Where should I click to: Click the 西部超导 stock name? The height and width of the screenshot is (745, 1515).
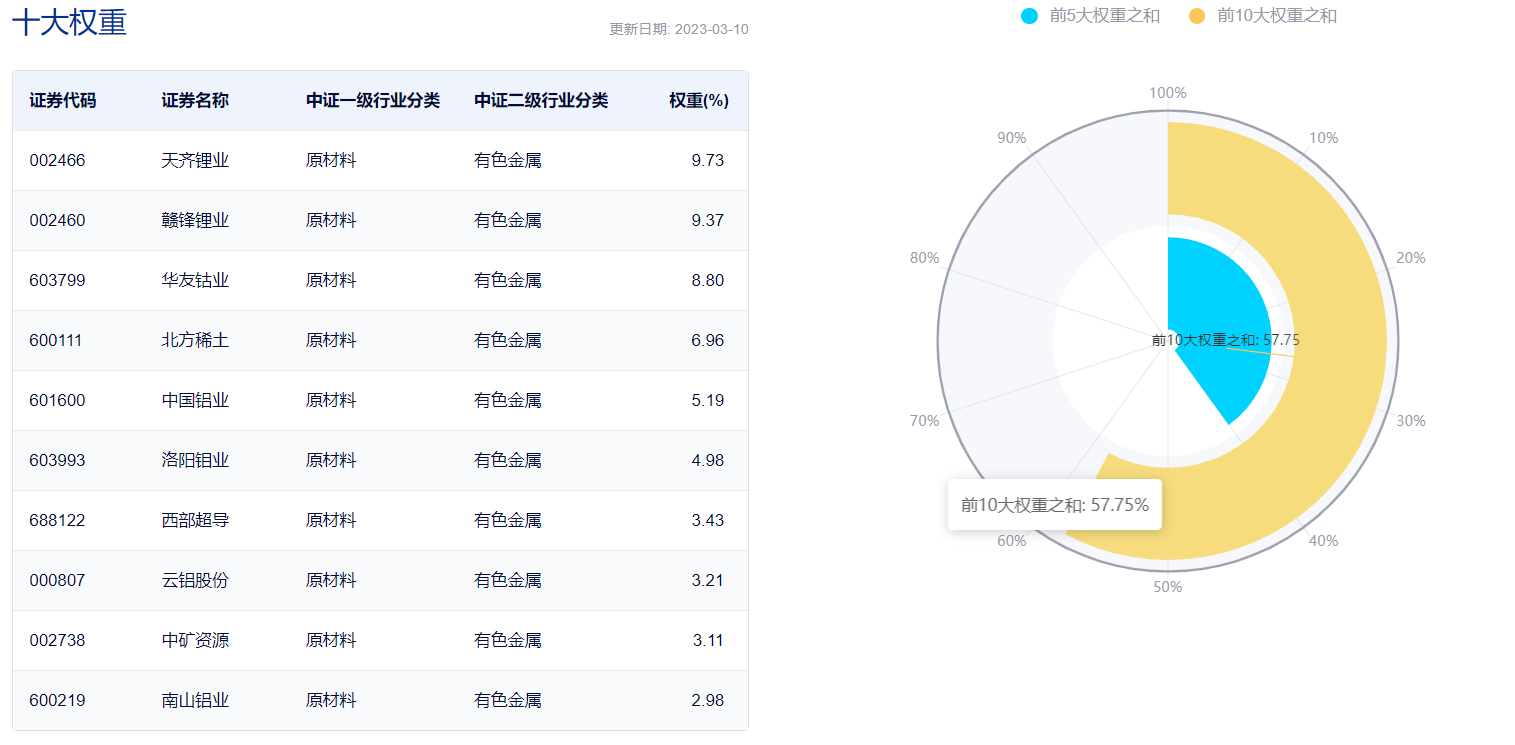tap(195, 521)
